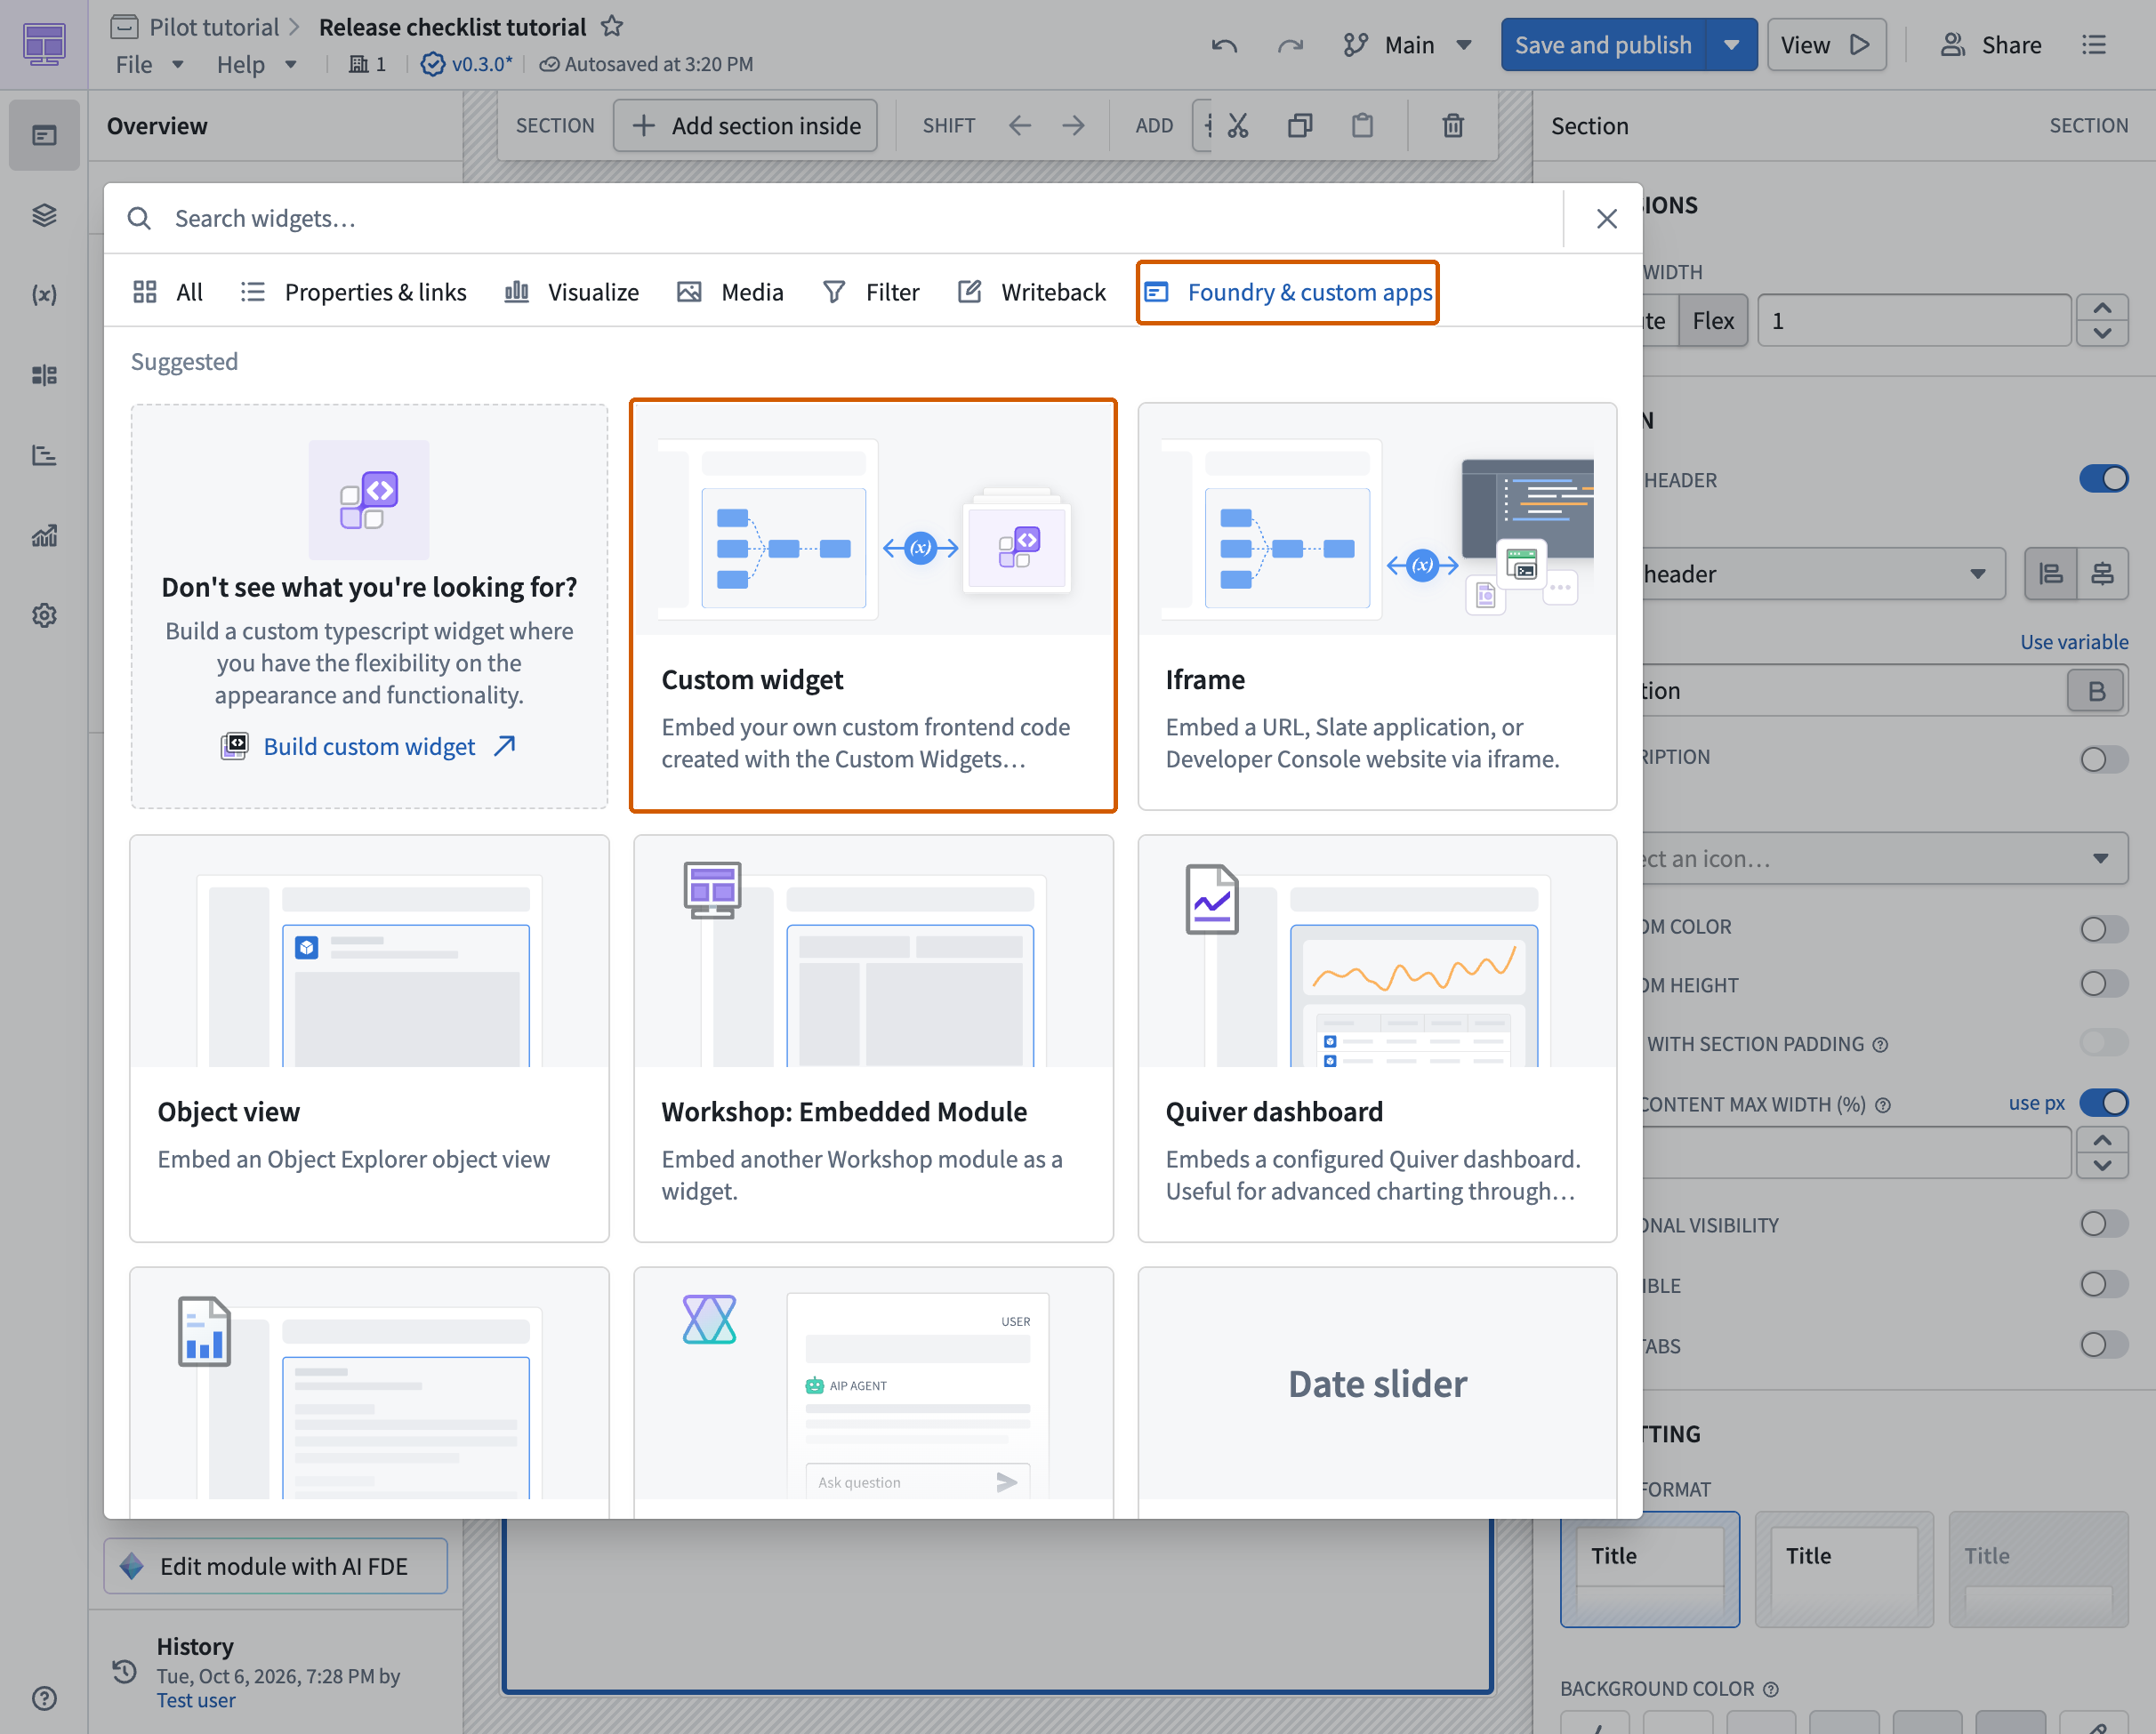The image size is (2156, 1734).
Task: Switch to the Visualize tab
Action: pyautogui.click(x=572, y=292)
